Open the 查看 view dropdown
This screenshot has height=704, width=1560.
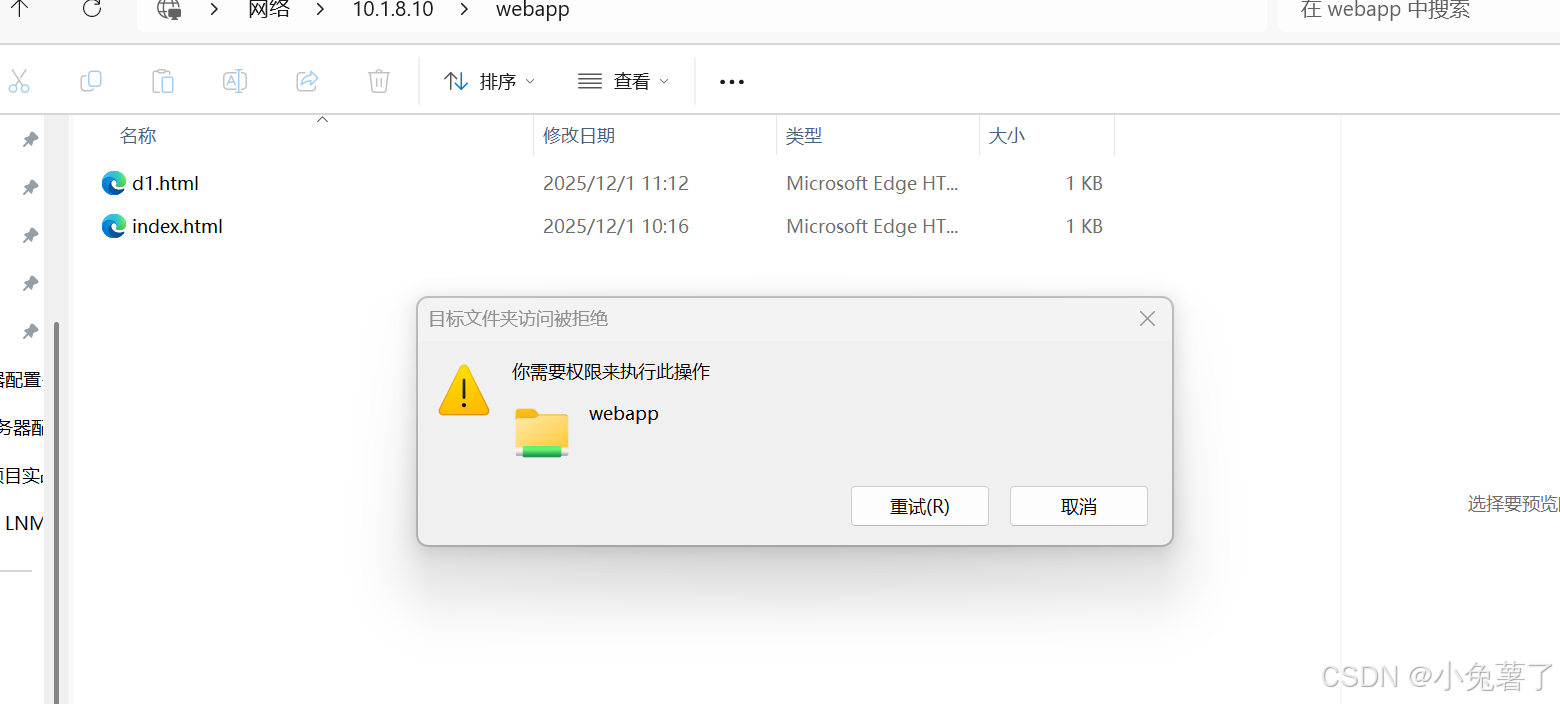624,82
